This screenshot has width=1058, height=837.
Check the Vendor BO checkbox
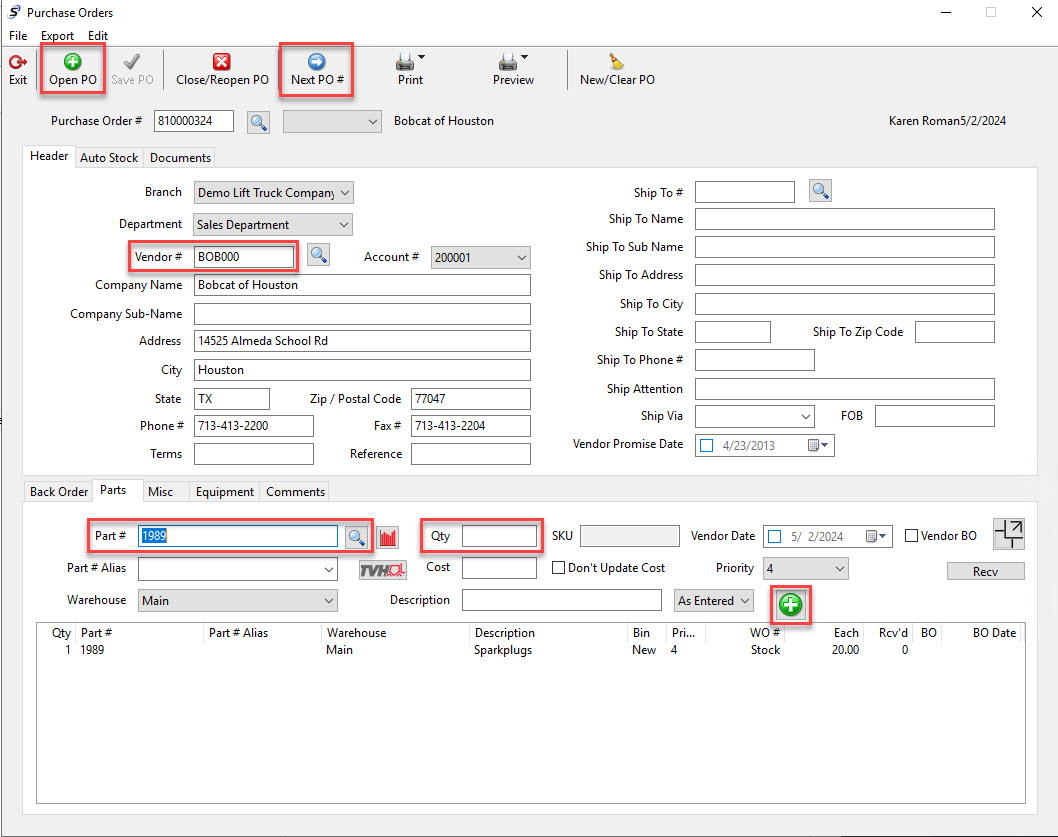(x=912, y=536)
